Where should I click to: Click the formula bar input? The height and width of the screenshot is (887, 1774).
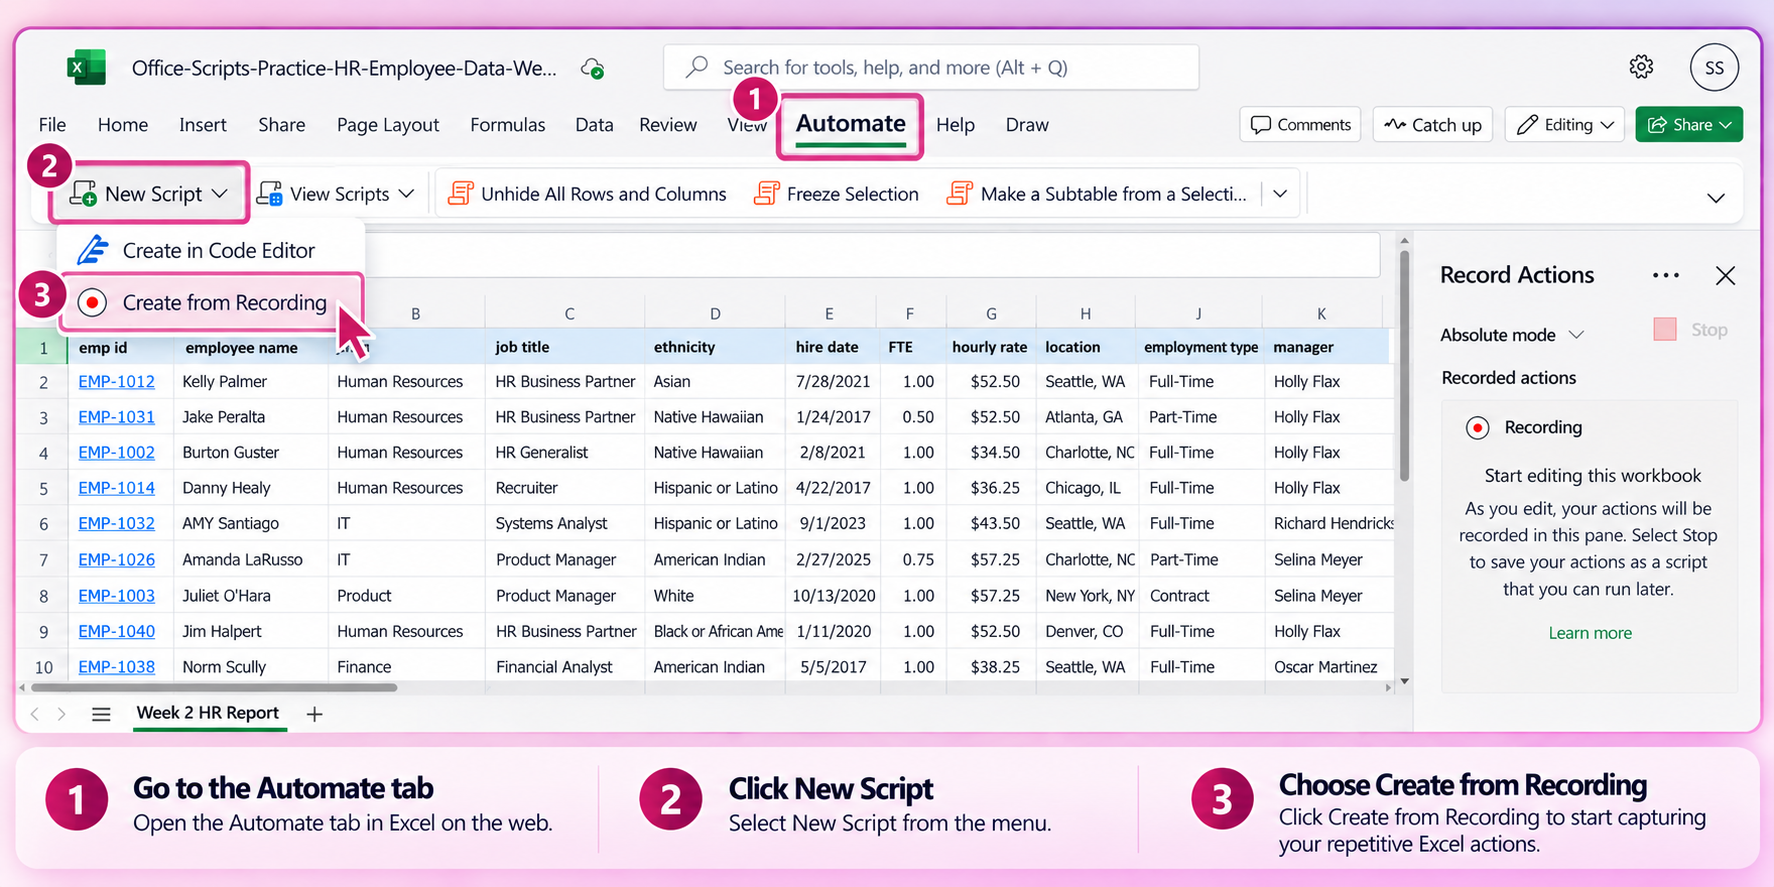point(872,256)
